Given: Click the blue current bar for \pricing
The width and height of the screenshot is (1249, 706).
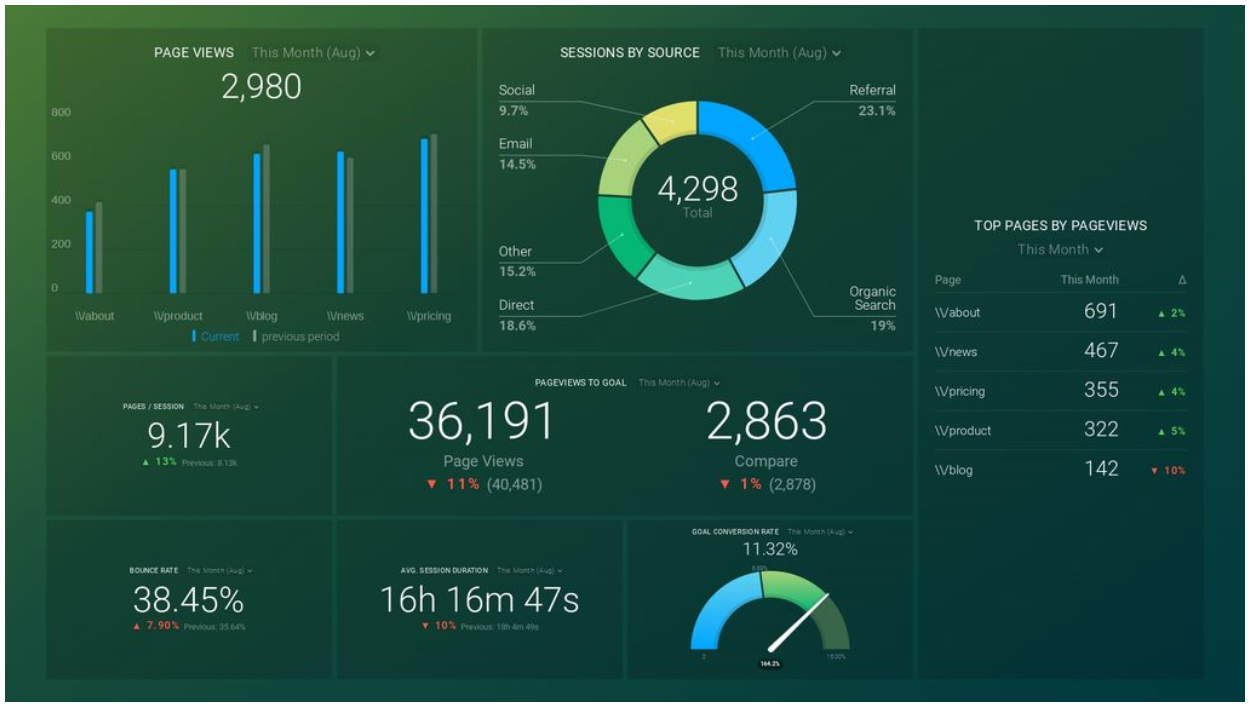Looking at the screenshot, I should (424, 215).
